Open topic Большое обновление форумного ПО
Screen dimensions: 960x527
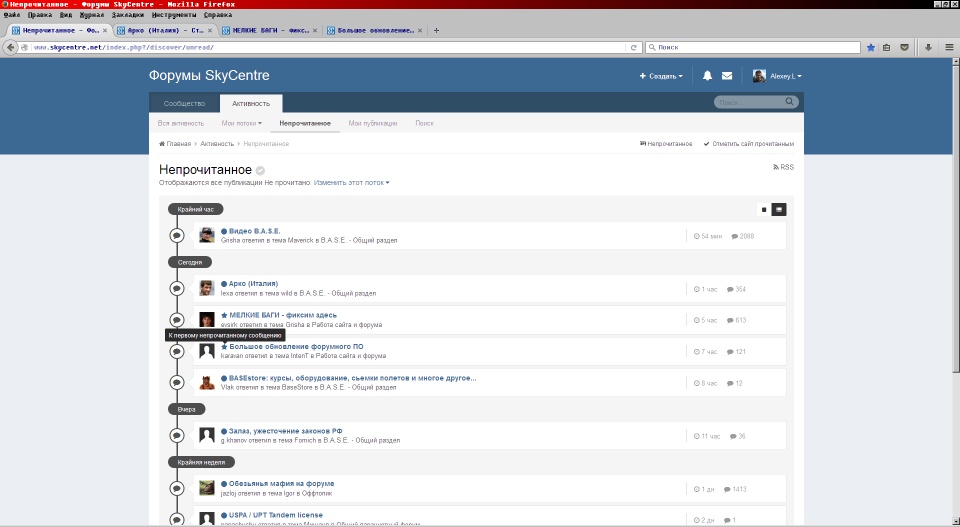click(x=296, y=346)
